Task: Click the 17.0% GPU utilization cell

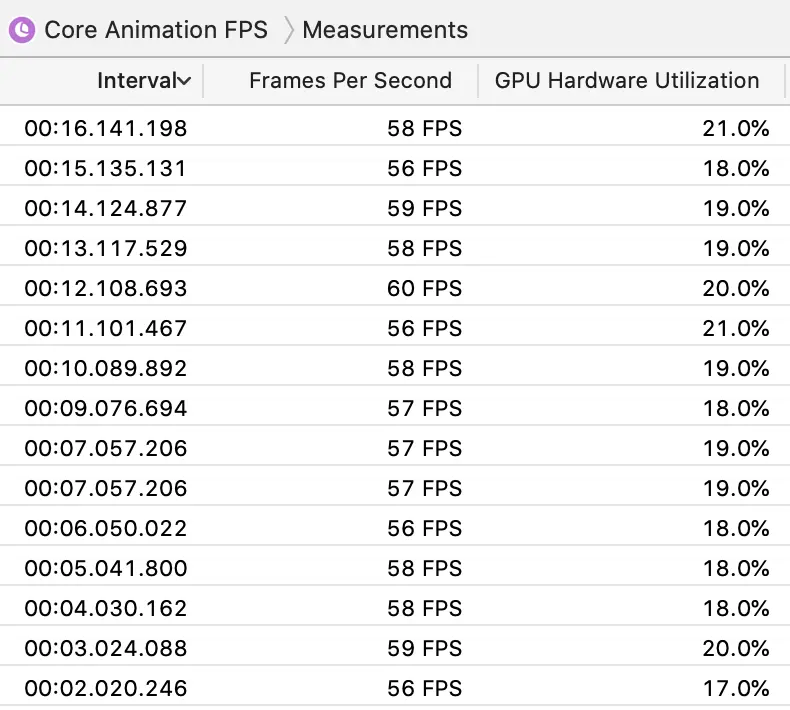Action: click(x=736, y=688)
